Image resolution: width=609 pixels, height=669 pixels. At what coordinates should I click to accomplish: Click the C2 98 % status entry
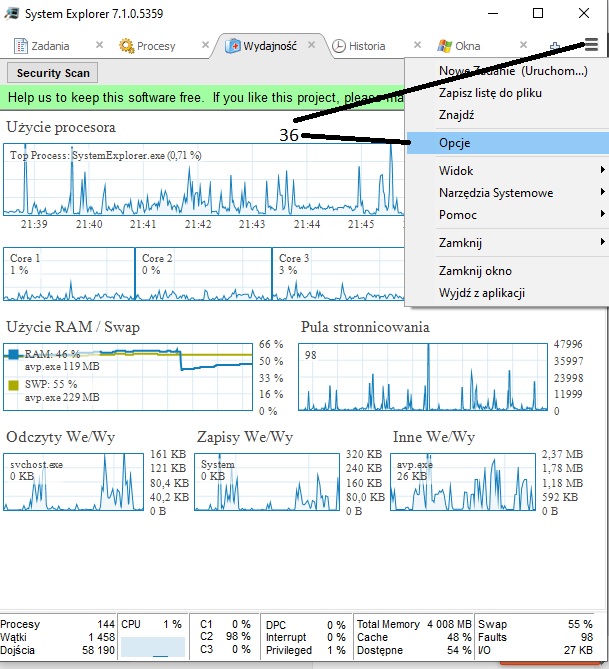225,637
